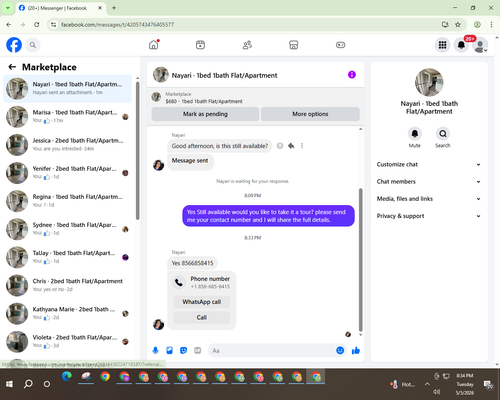The height and width of the screenshot is (400, 500).
Task: Search in conversation
Action: pyautogui.click(x=443, y=134)
